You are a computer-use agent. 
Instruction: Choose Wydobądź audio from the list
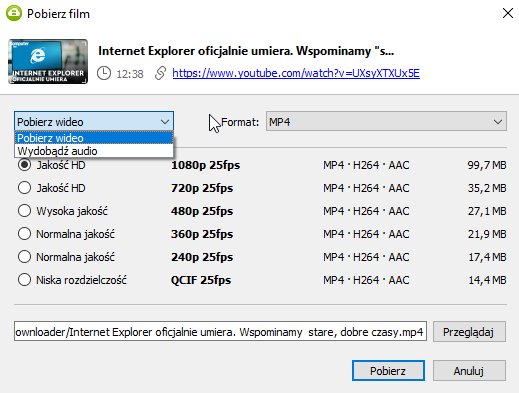[94, 151]
